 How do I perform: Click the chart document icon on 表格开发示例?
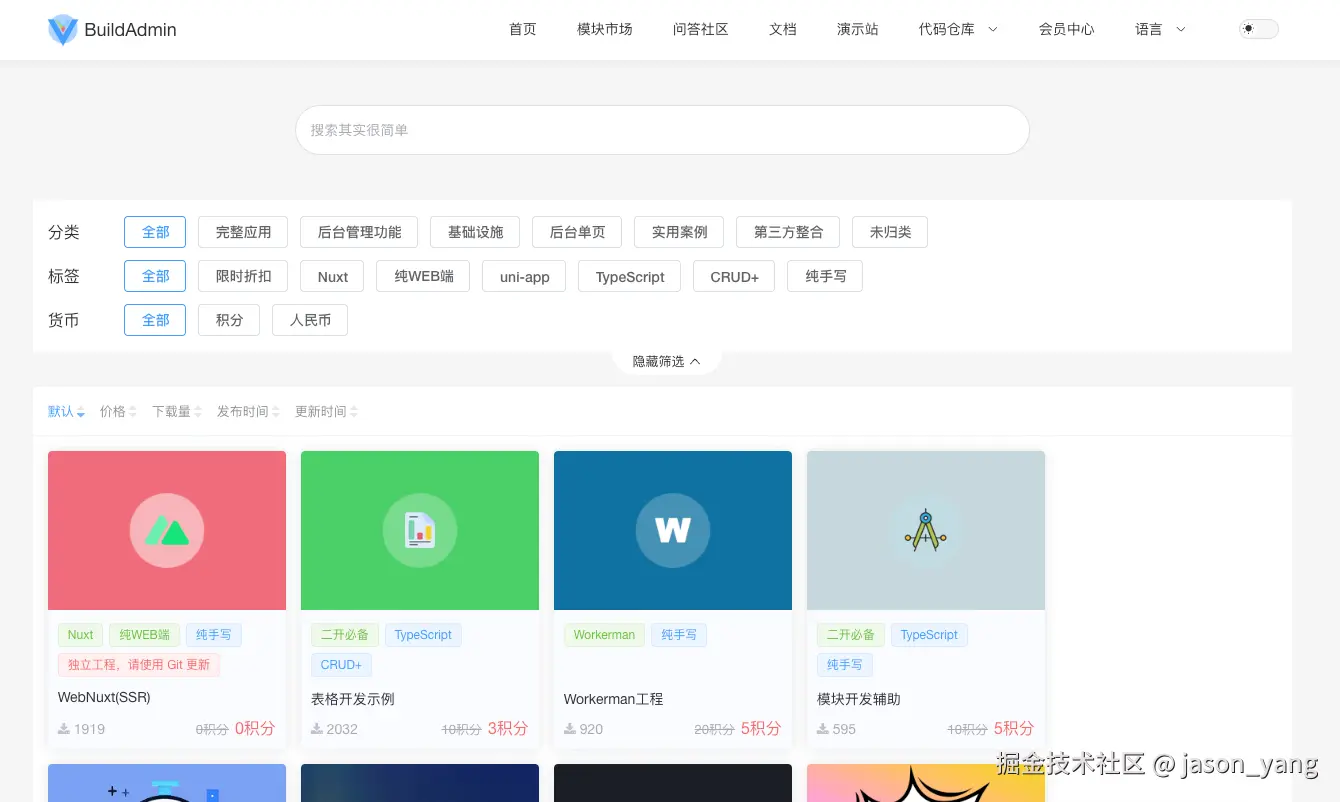[420, 530]
